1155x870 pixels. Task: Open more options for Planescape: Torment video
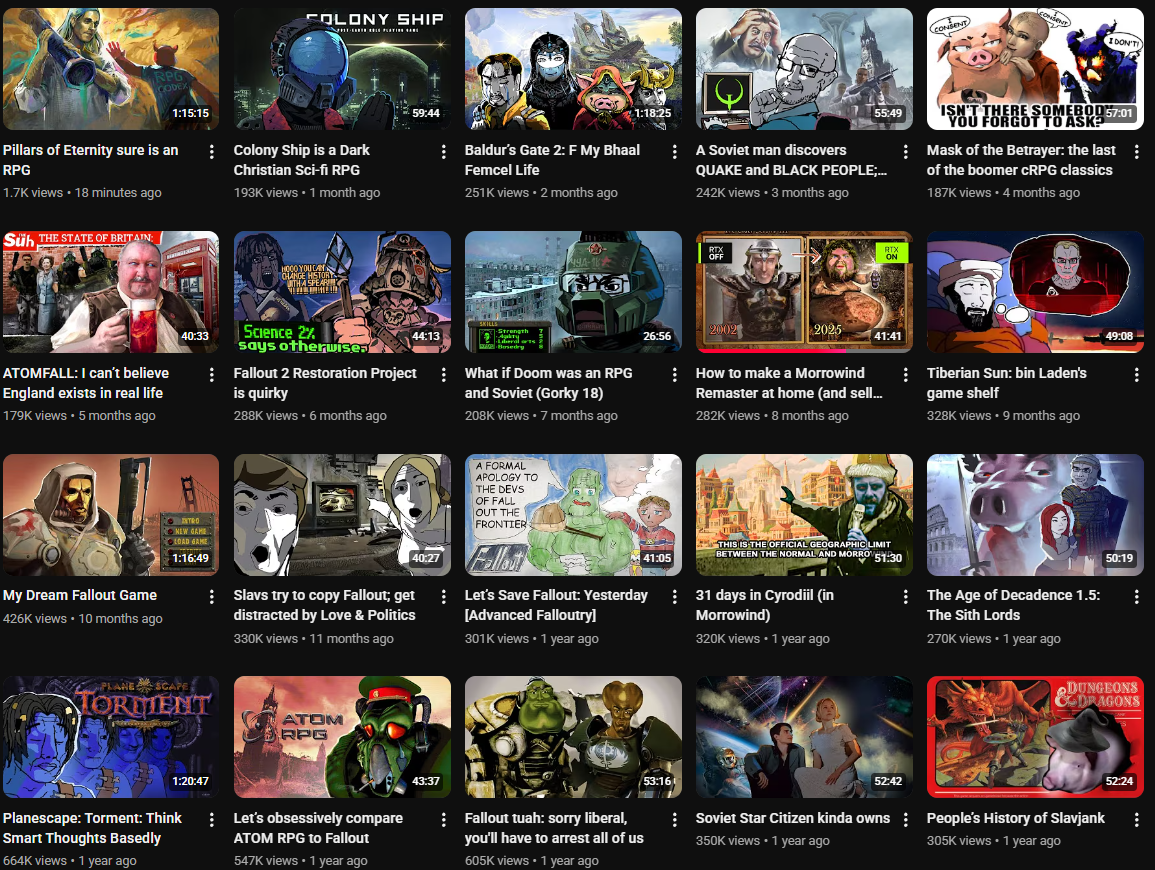[x=211, y=819]
